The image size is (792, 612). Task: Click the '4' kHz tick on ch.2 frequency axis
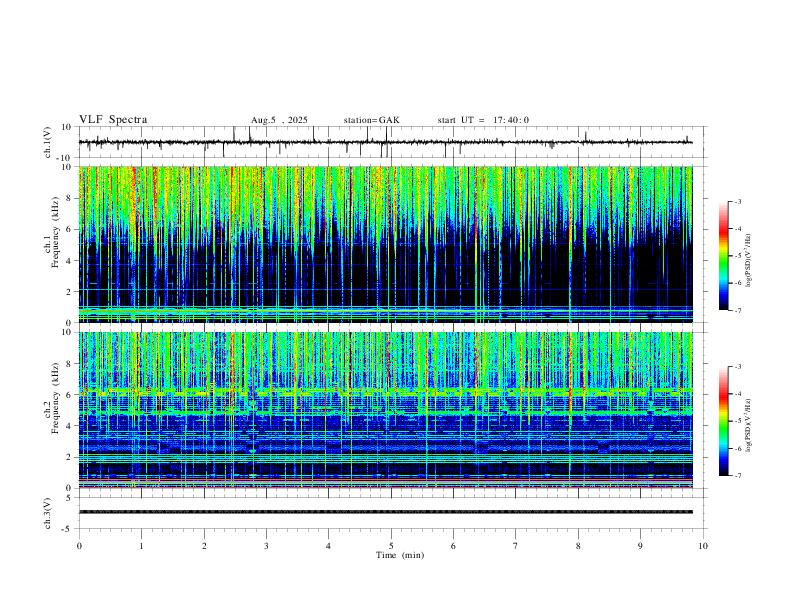tap(69, 426)
